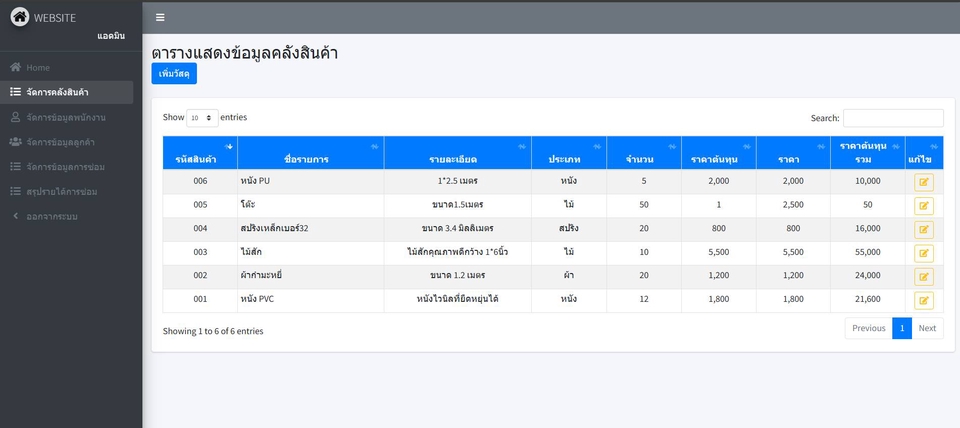Click the type cell สปริง

coord(569,228)
